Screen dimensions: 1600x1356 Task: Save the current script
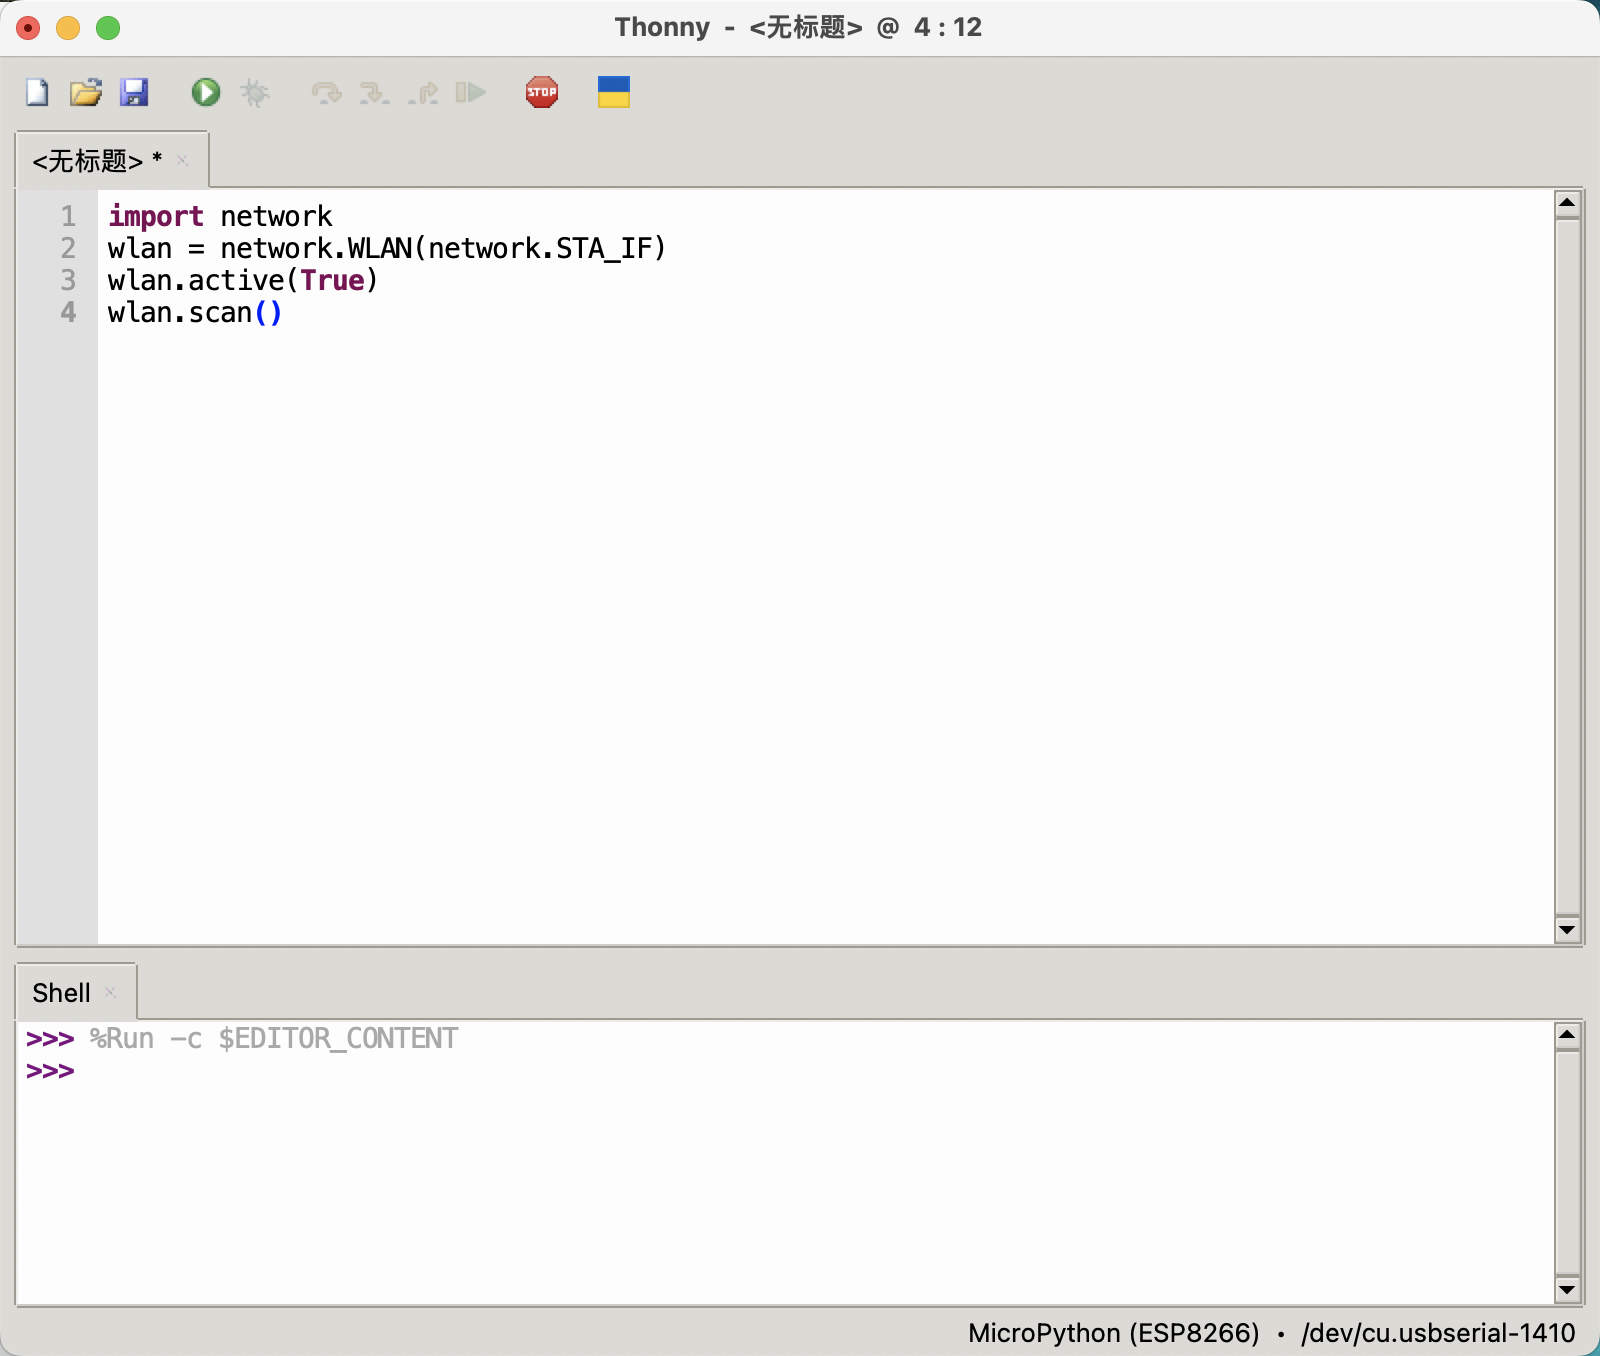click(136, 92)
